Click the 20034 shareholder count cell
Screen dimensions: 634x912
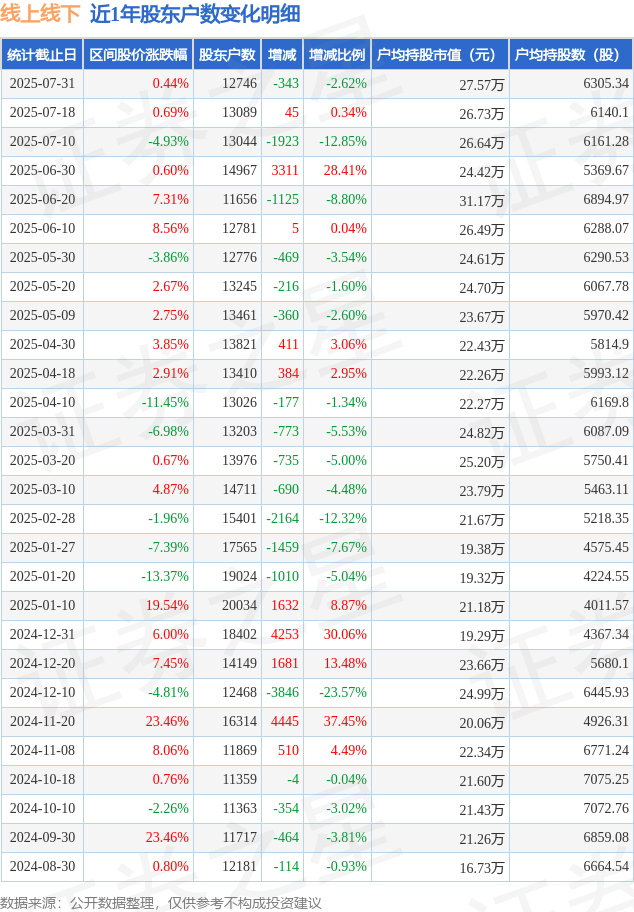(239, 605)
